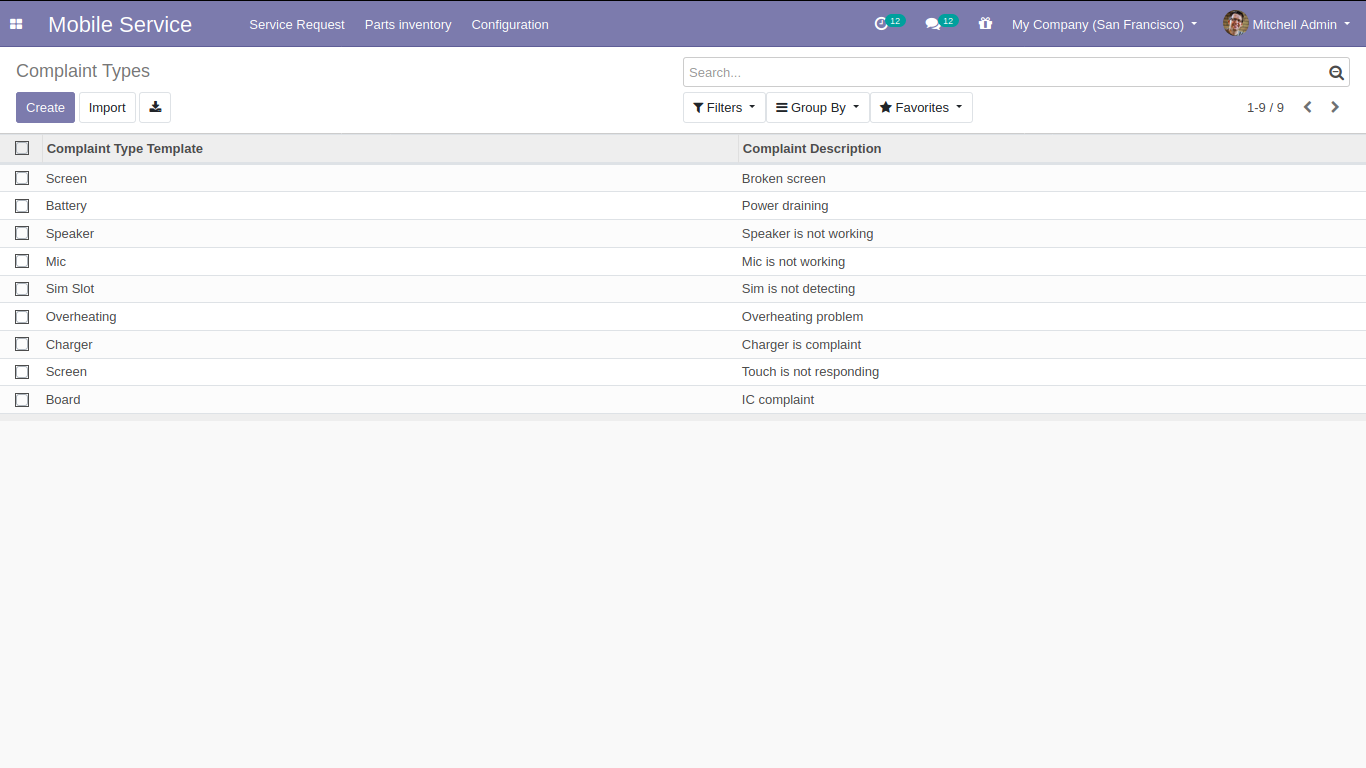Check the box for Broken screen row
This screenshot has width=1366, height=768.
22,178
